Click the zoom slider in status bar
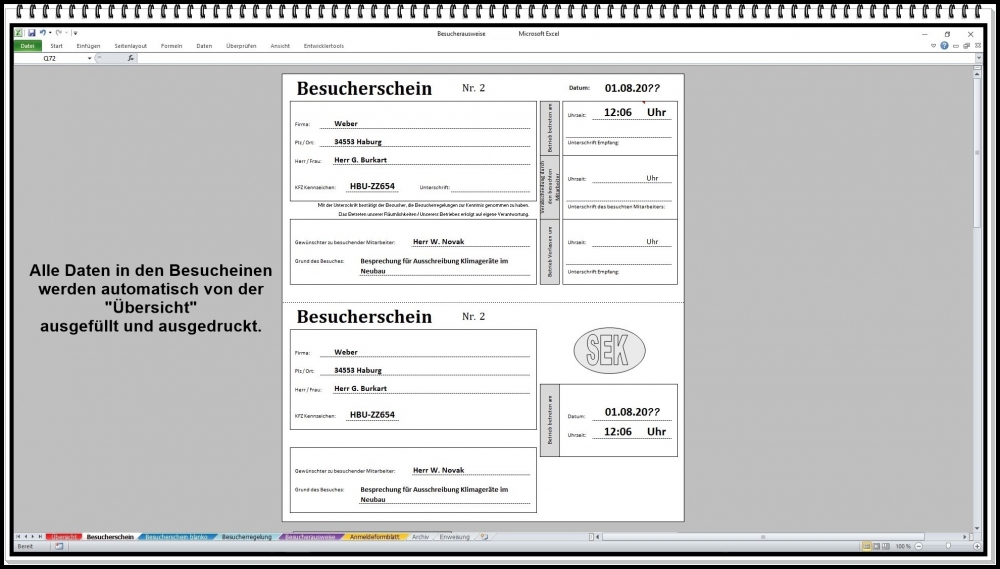This screenshot has width=1000, height=569. coord(949,546)
